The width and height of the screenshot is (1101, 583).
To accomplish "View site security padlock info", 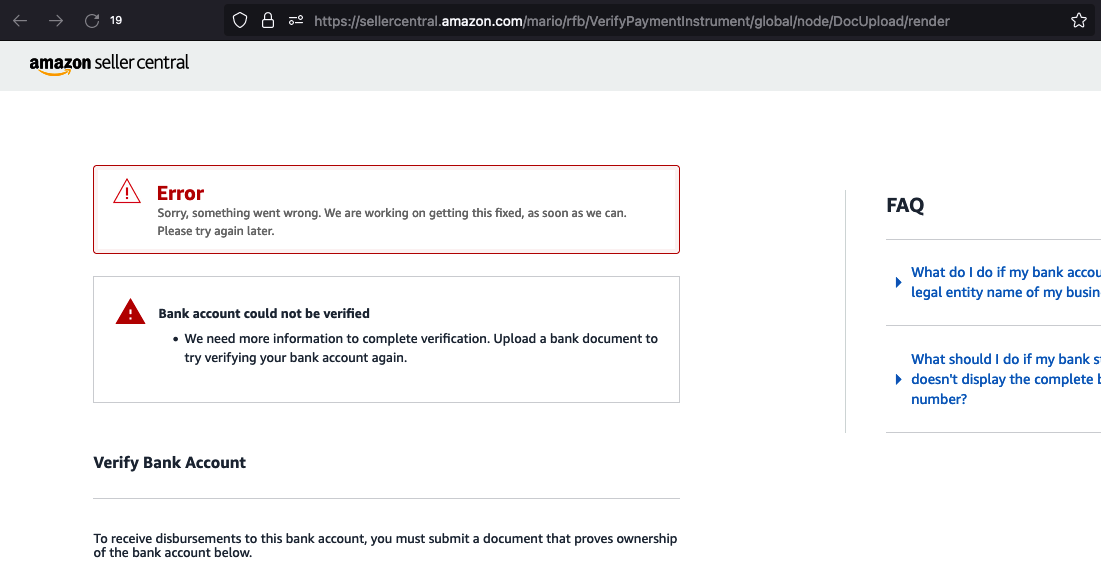I will pos(268,21).
